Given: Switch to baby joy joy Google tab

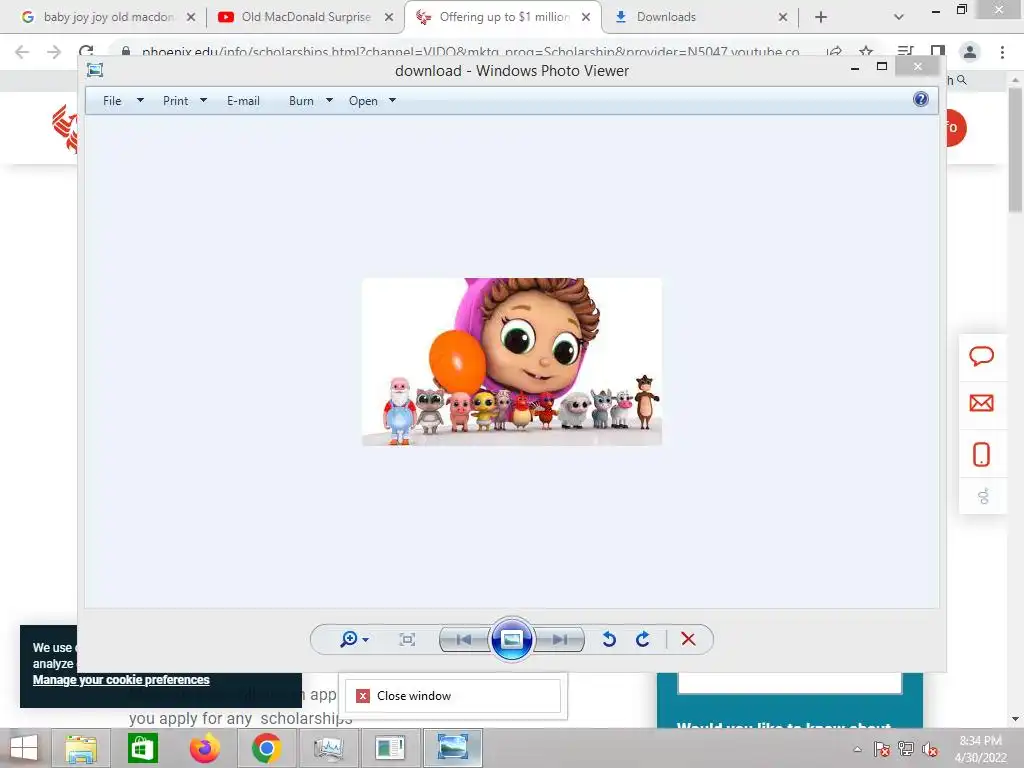Looking at the screenshot, I should click(108, 17).
